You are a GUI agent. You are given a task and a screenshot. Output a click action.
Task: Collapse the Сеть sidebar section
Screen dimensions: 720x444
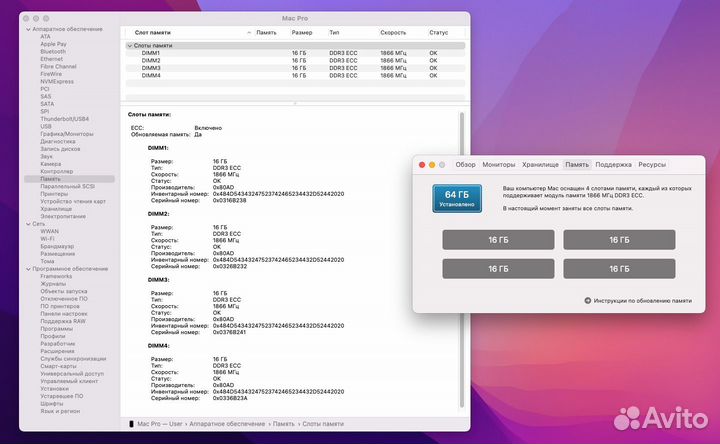28,224
